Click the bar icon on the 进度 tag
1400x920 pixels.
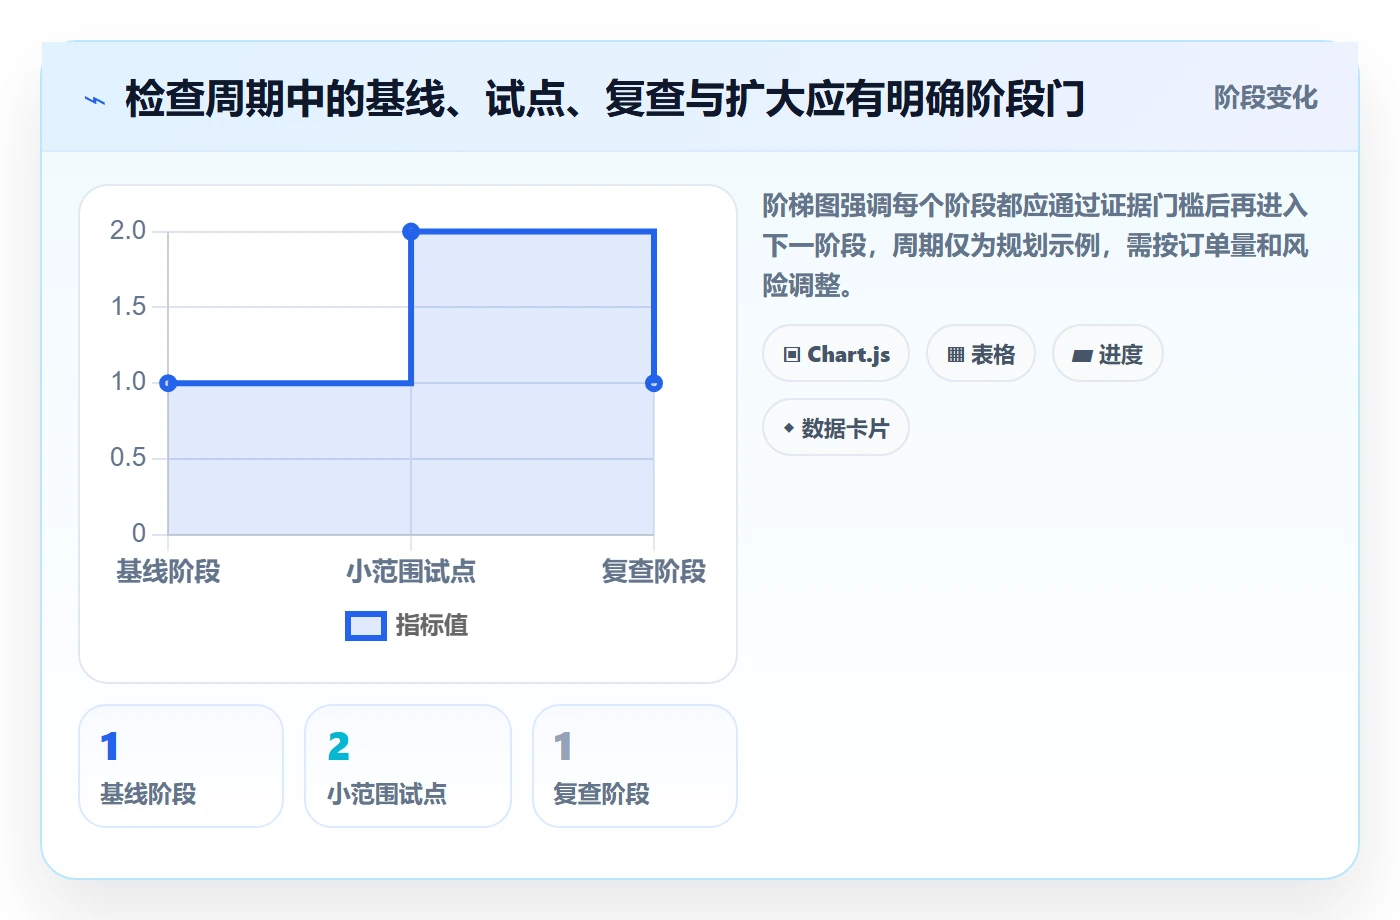1082,355
